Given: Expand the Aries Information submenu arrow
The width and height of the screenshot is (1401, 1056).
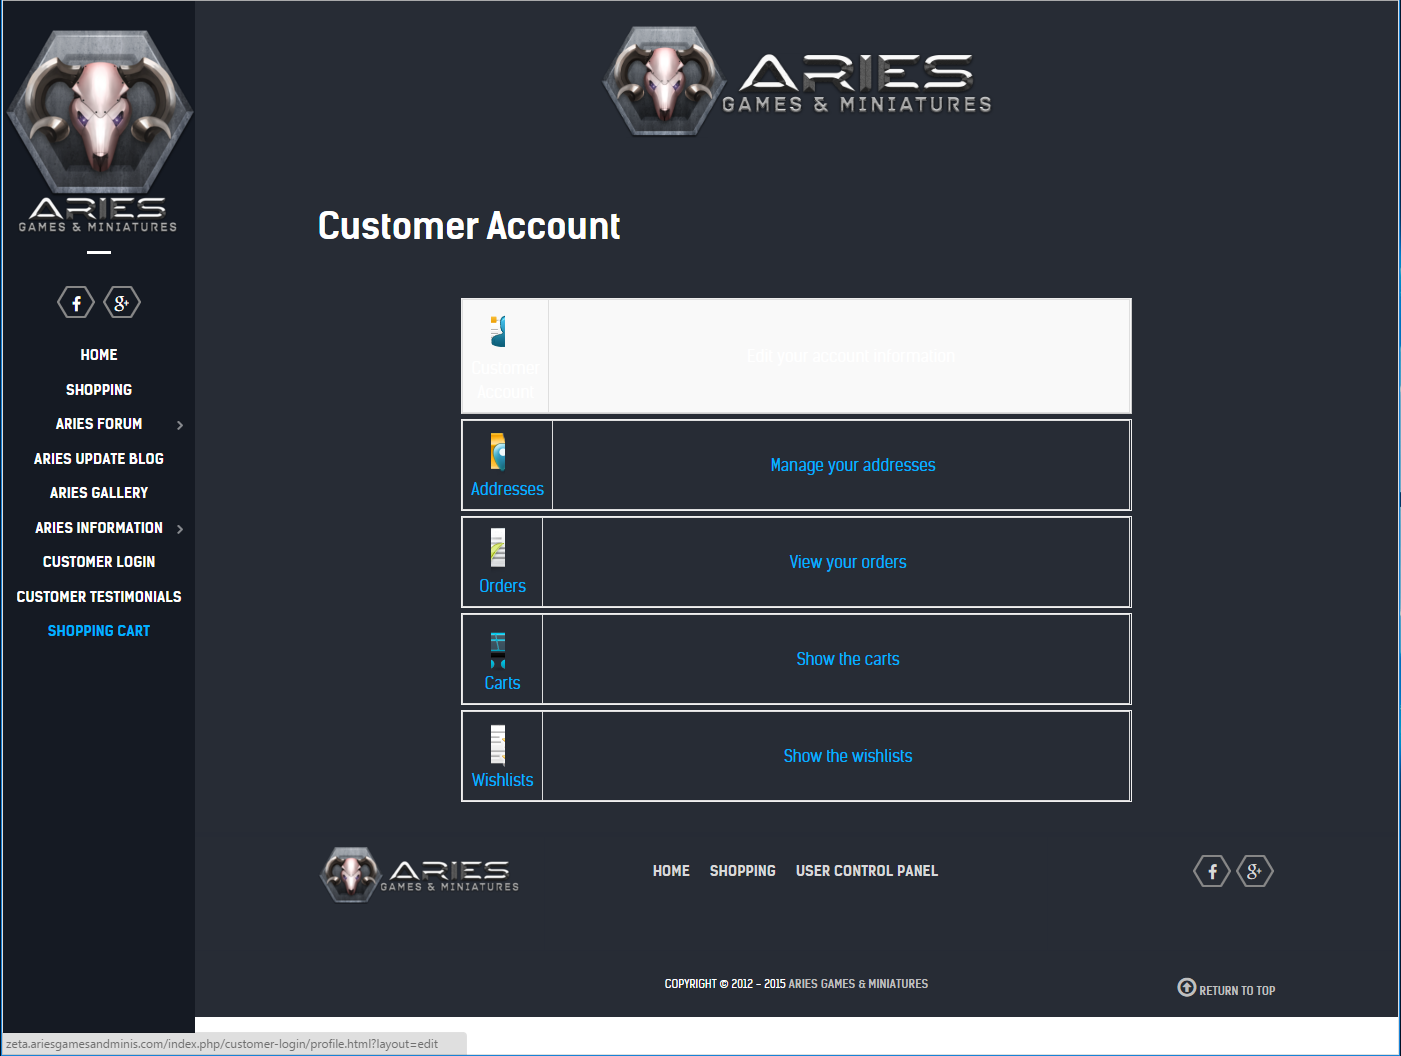Looking at the screenshot, I should pos(180,529).
